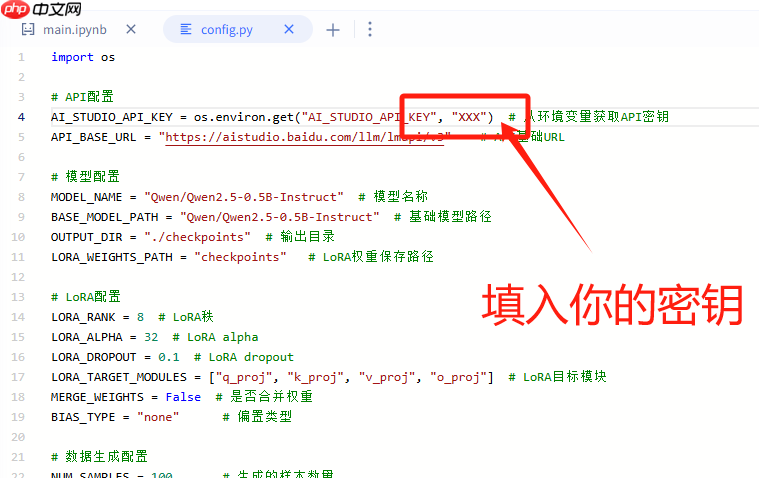The height and width of the screenshot is (478, 759).
Task: Click the LORA_DROPOUT value 0.1
Action: tap(169, 357)
